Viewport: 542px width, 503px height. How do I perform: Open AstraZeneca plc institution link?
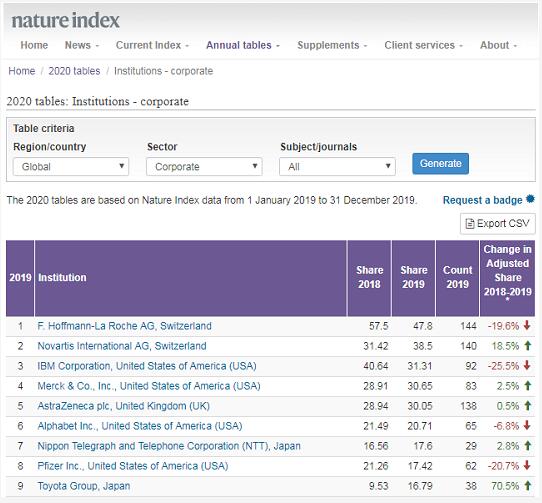pos(123,406)
